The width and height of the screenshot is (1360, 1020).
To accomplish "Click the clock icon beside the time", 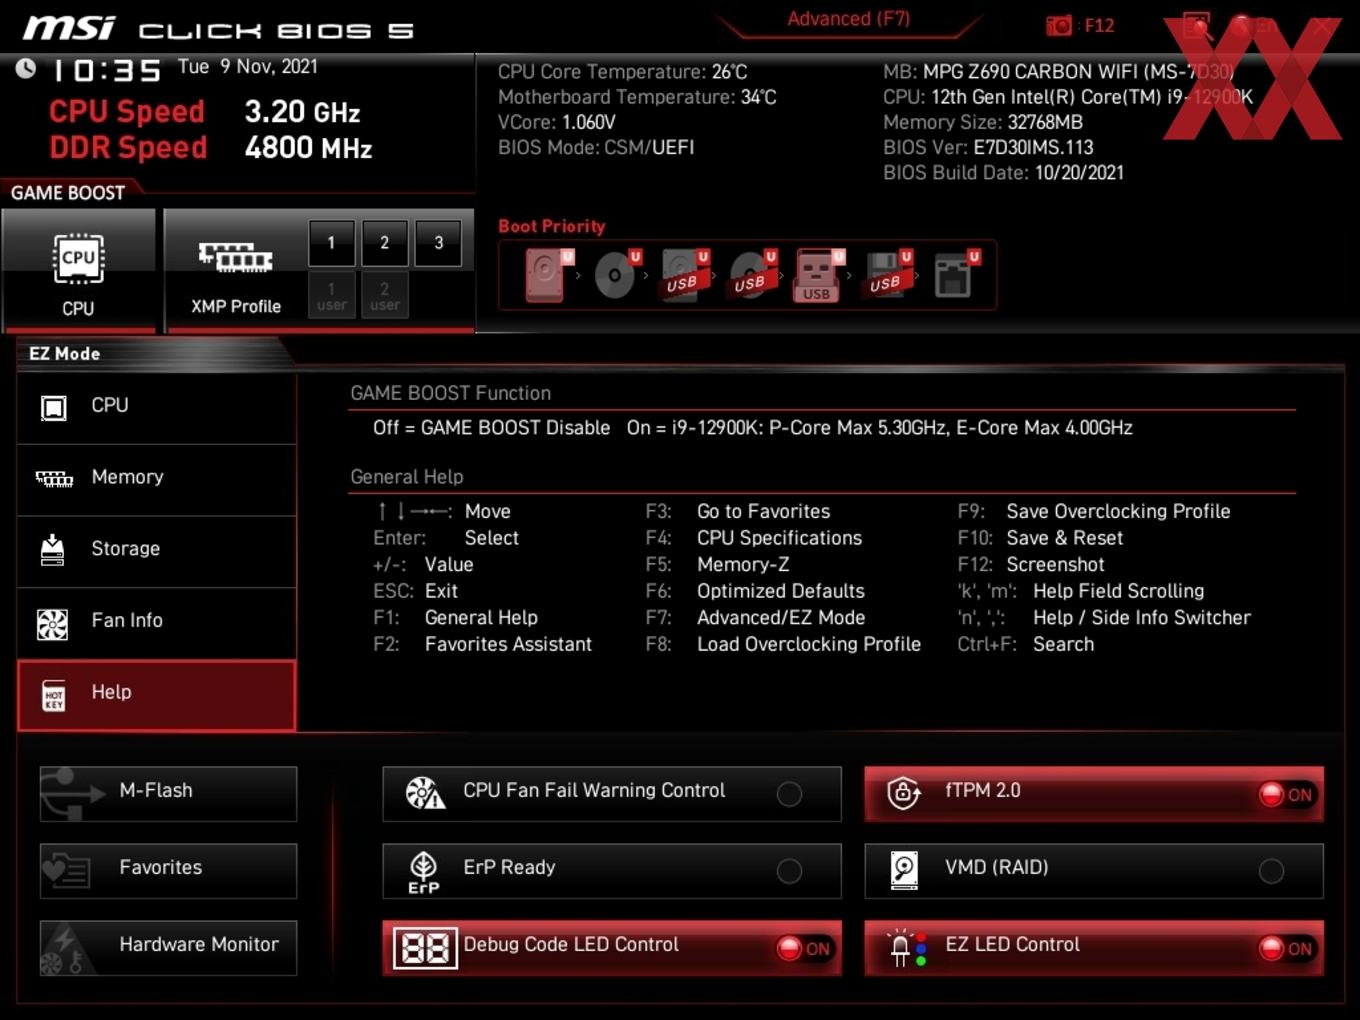I will tap(26, 68).
